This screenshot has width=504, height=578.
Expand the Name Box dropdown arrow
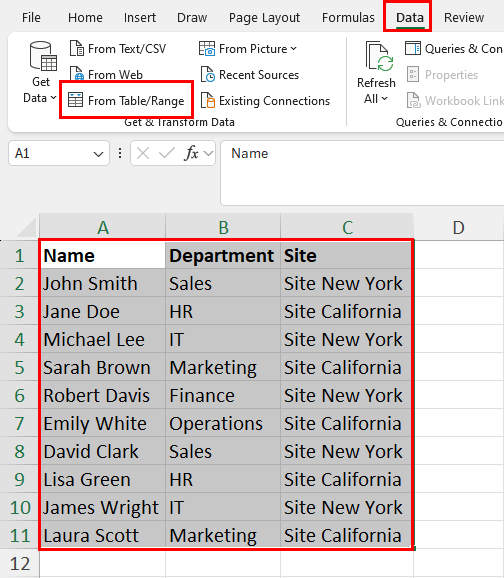pyautogui.click(x=98, y=154)
